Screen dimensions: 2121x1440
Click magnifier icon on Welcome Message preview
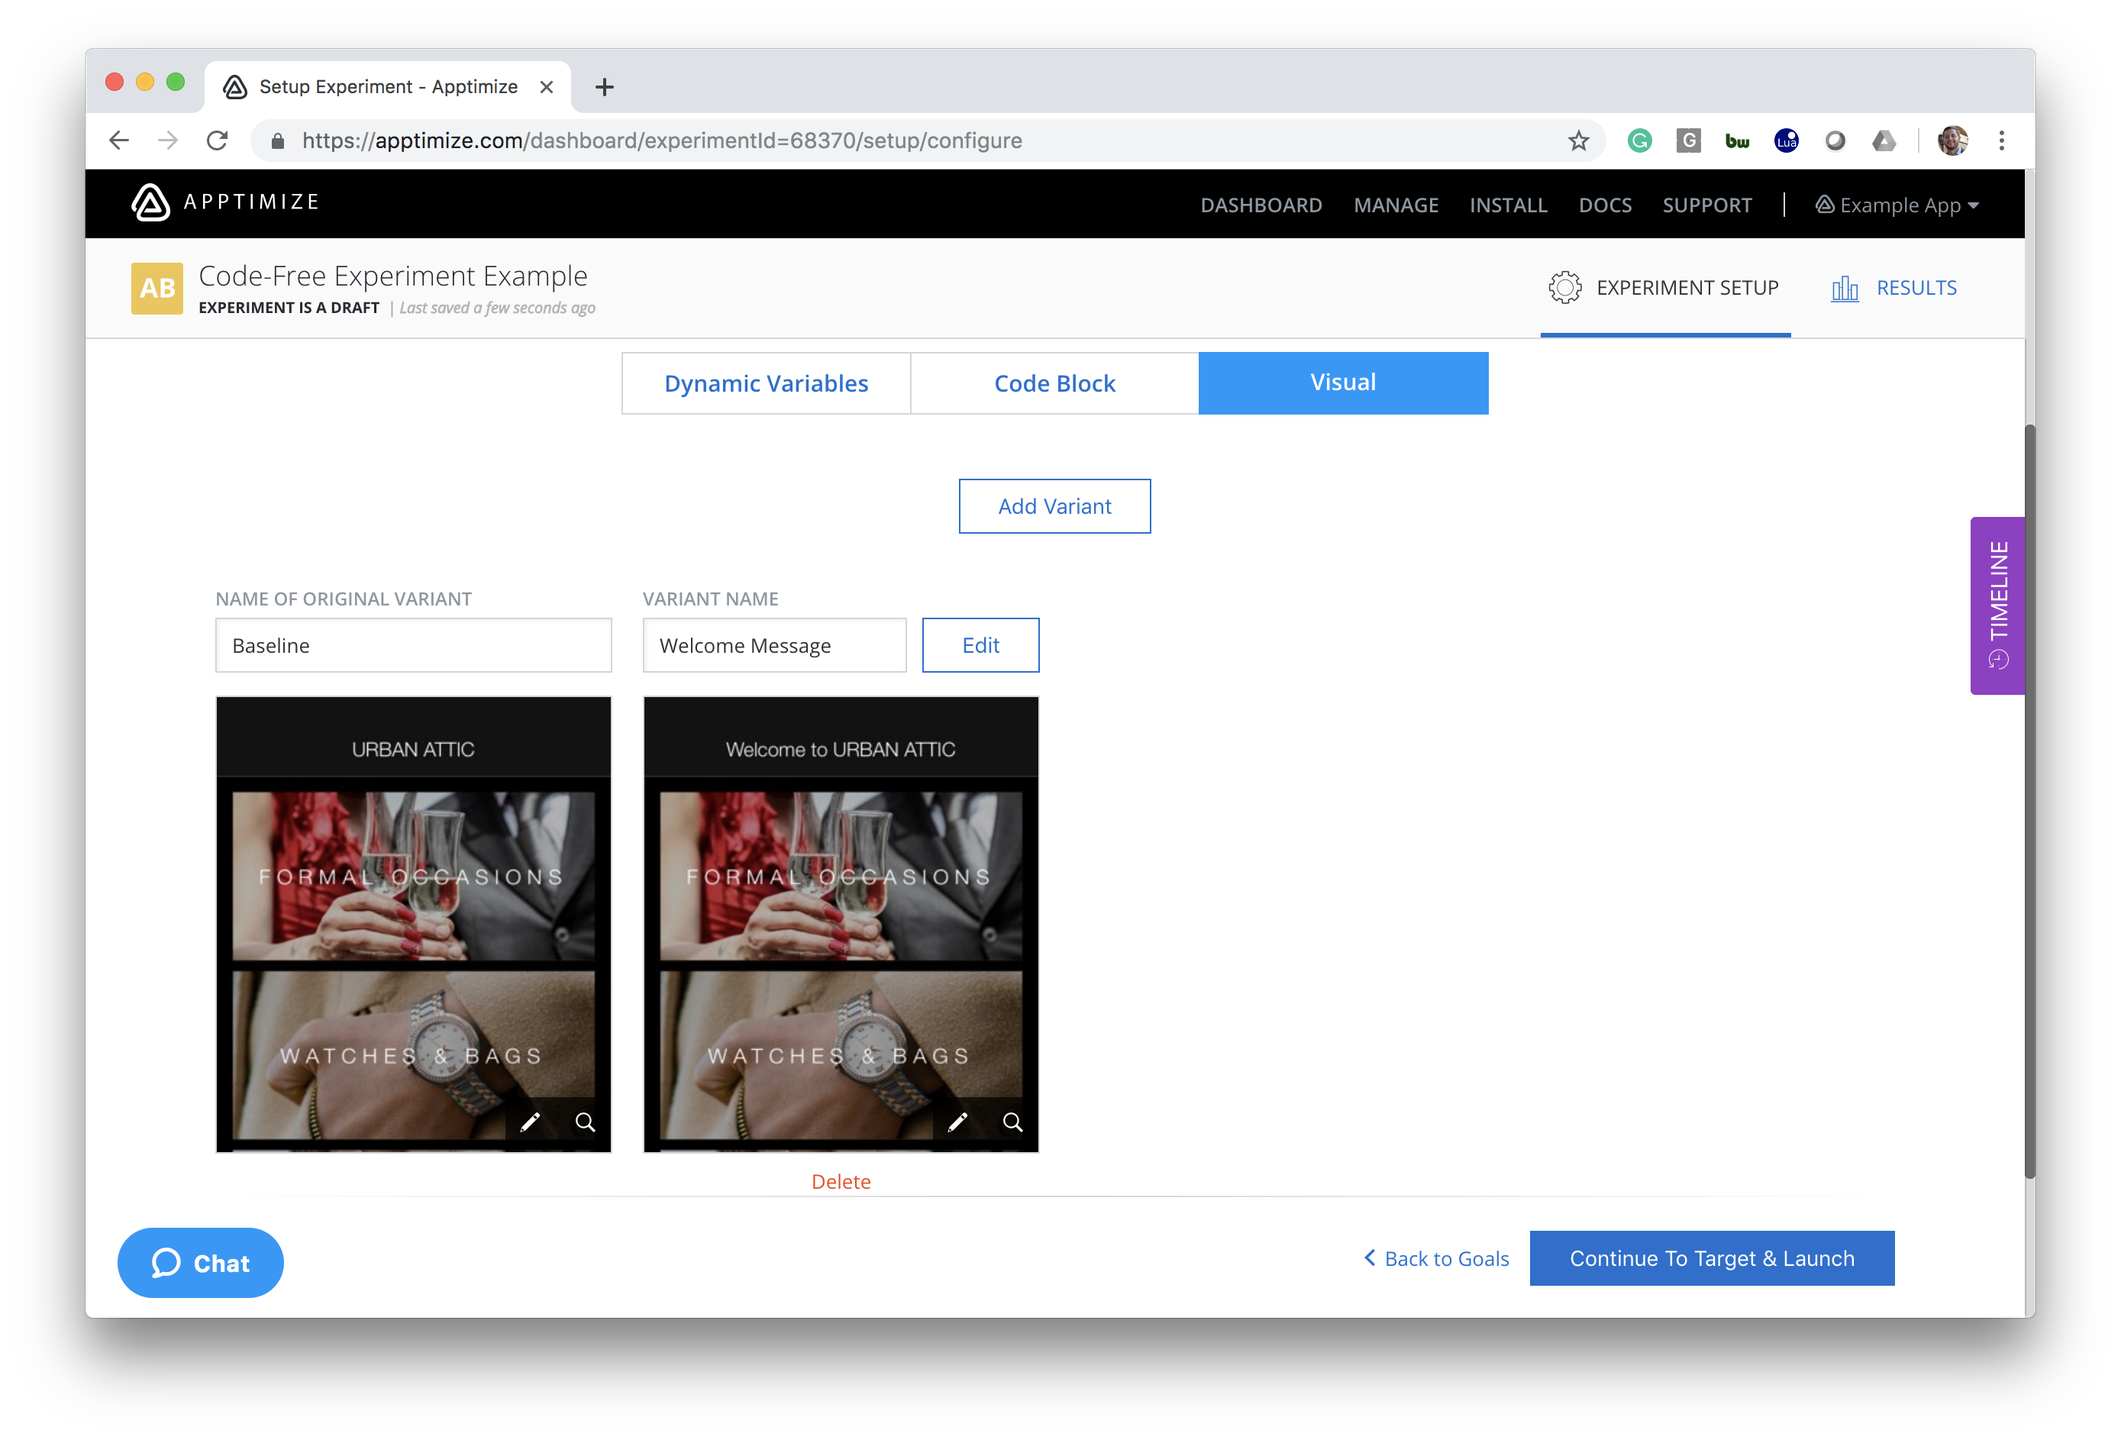(1012, 1122)
